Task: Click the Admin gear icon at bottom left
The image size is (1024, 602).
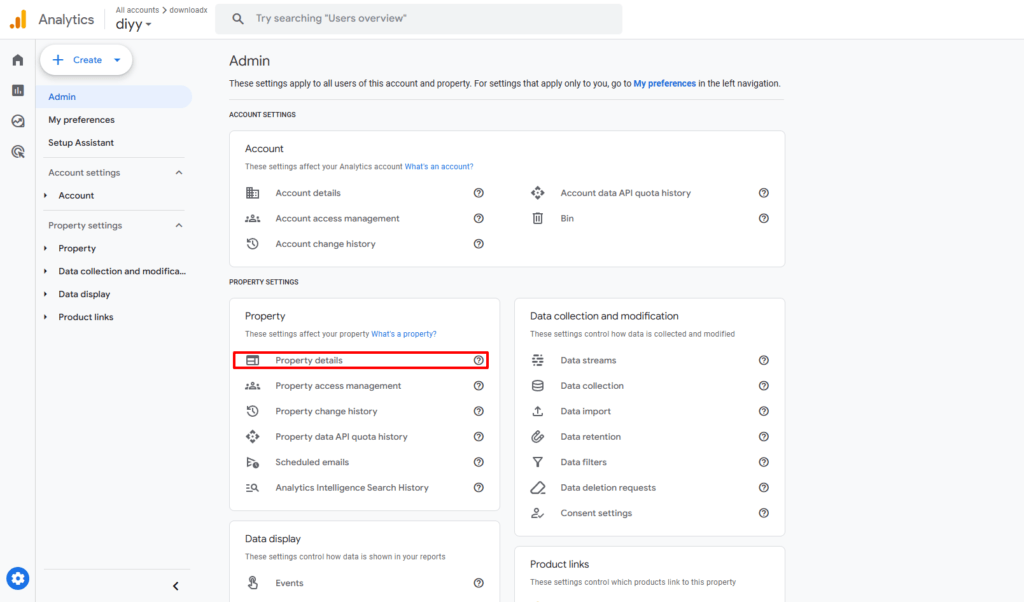Action: point(18,578)
